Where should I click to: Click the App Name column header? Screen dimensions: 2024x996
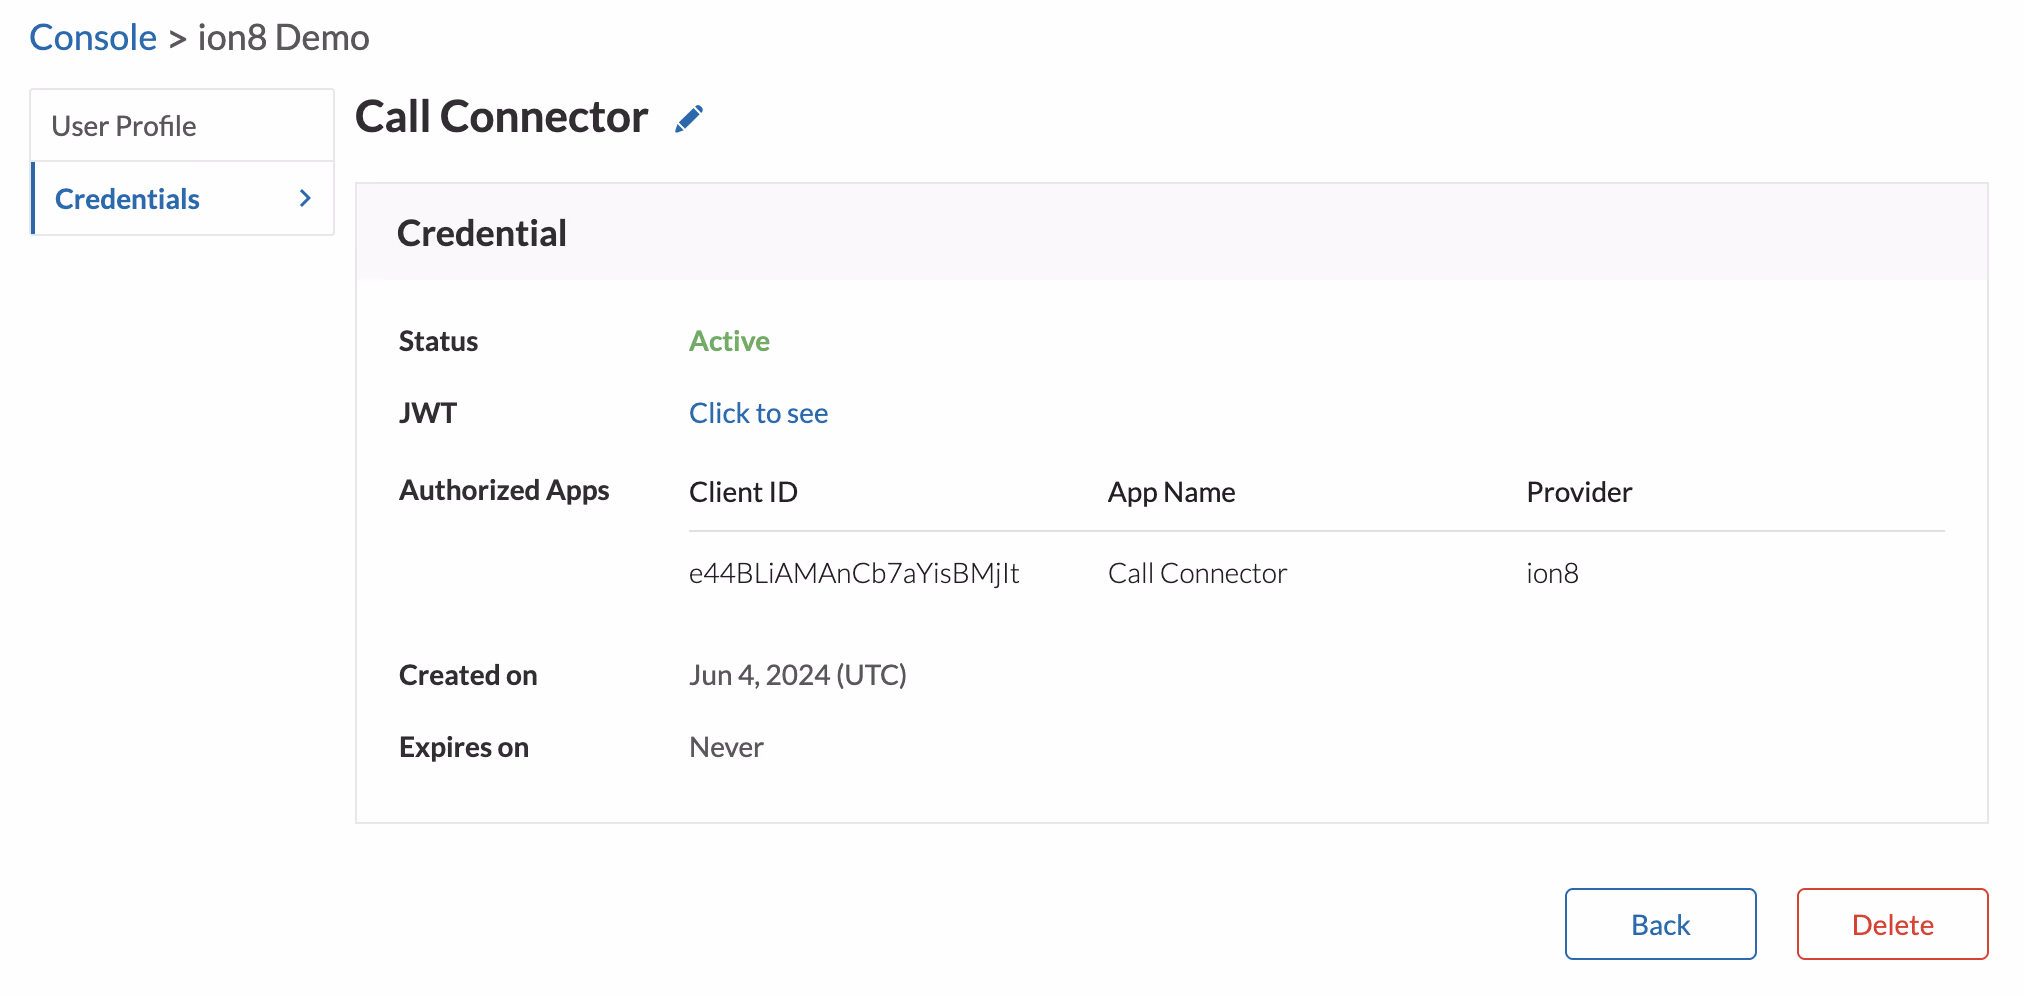(1171, 491)
